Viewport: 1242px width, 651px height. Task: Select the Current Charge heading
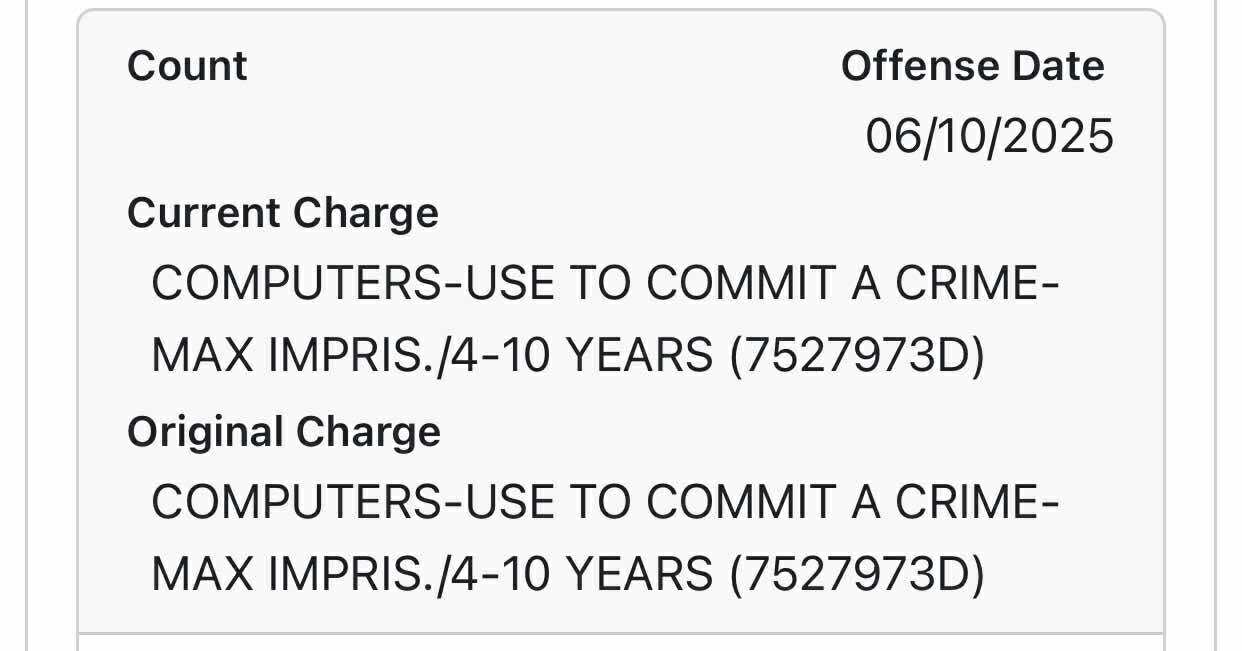click(x=283, y=213)
